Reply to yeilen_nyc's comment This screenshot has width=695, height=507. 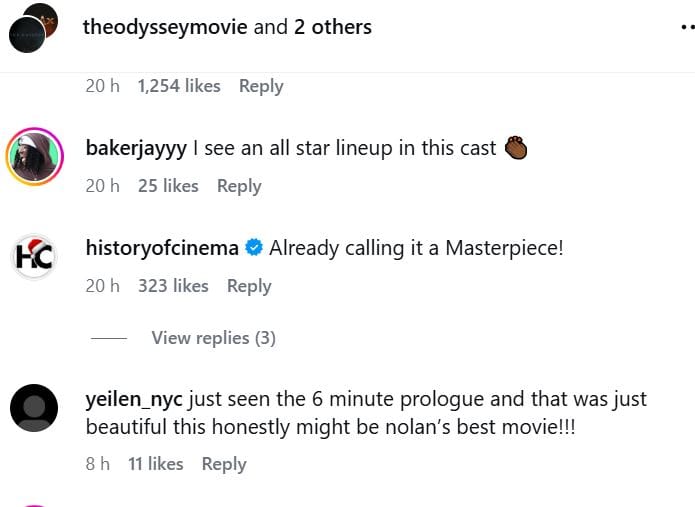224,464
